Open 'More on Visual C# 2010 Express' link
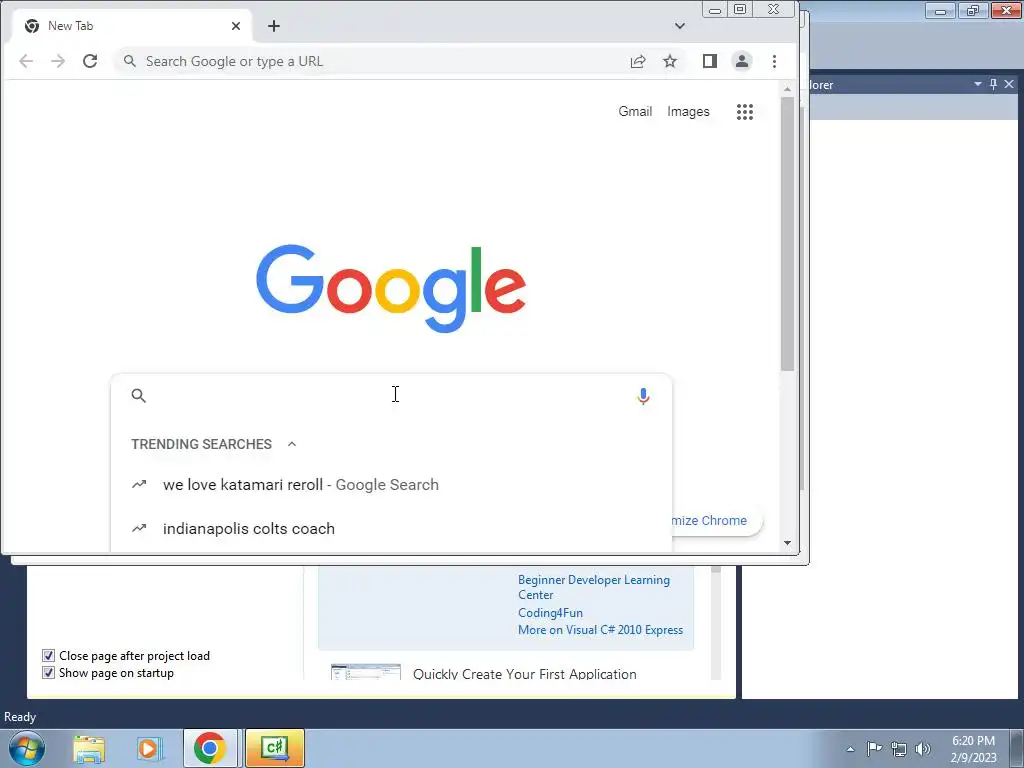Screen dimensions: 1024x768 point(600,630)
